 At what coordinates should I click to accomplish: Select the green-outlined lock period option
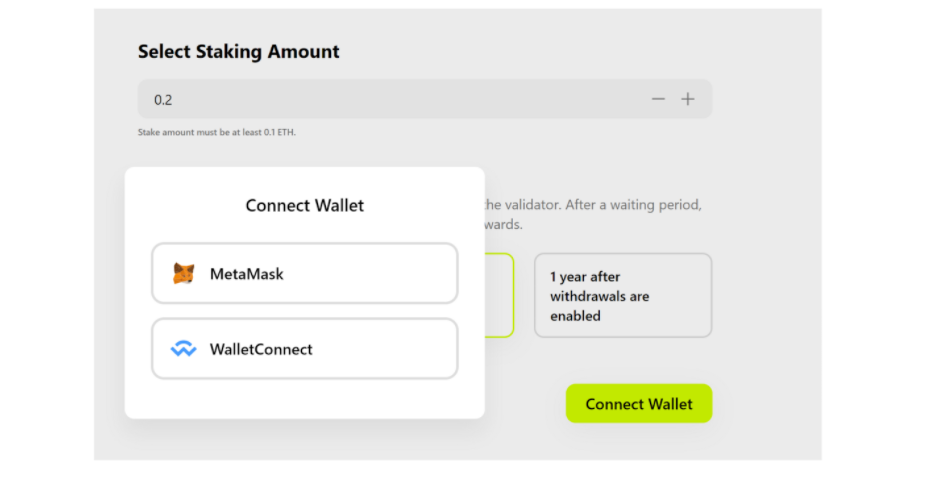(500, 295)
